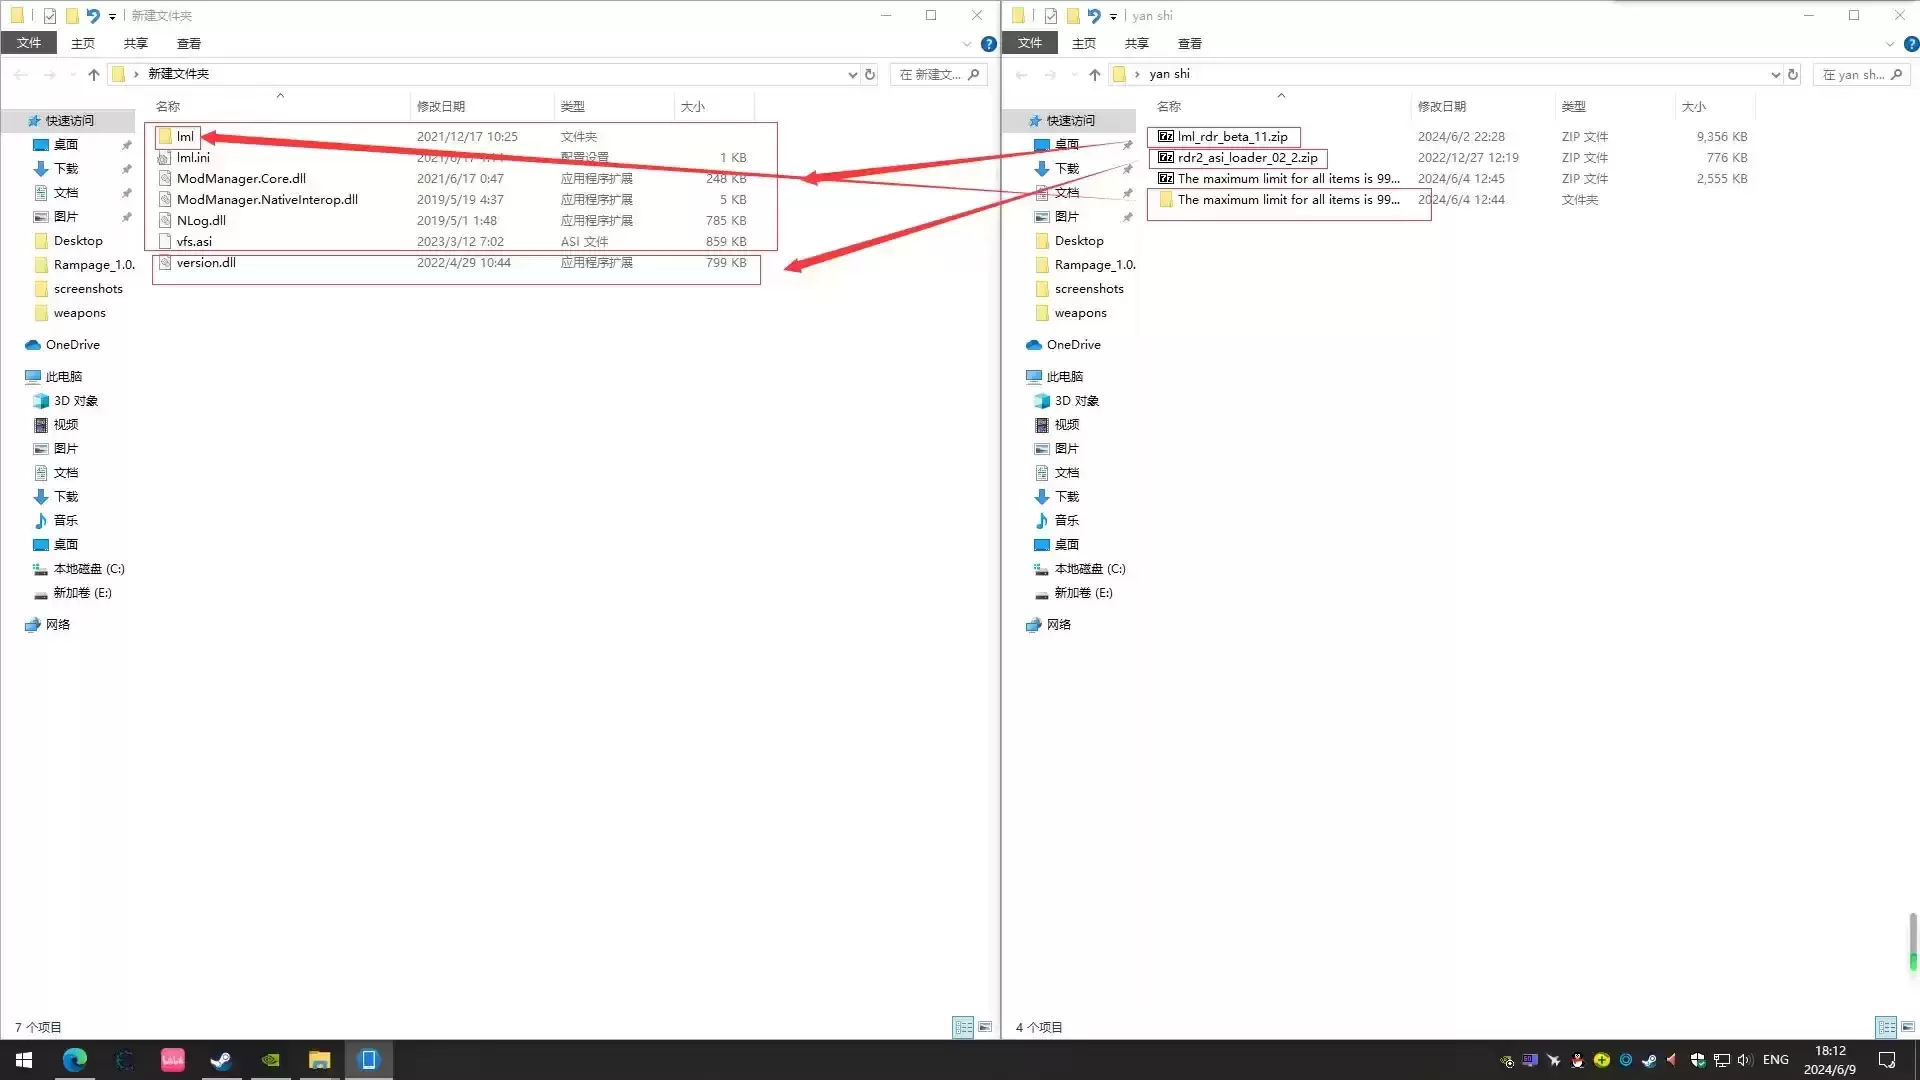Click the undo icon in left window title bar
1920x1080 pixels.
point(93,15)
